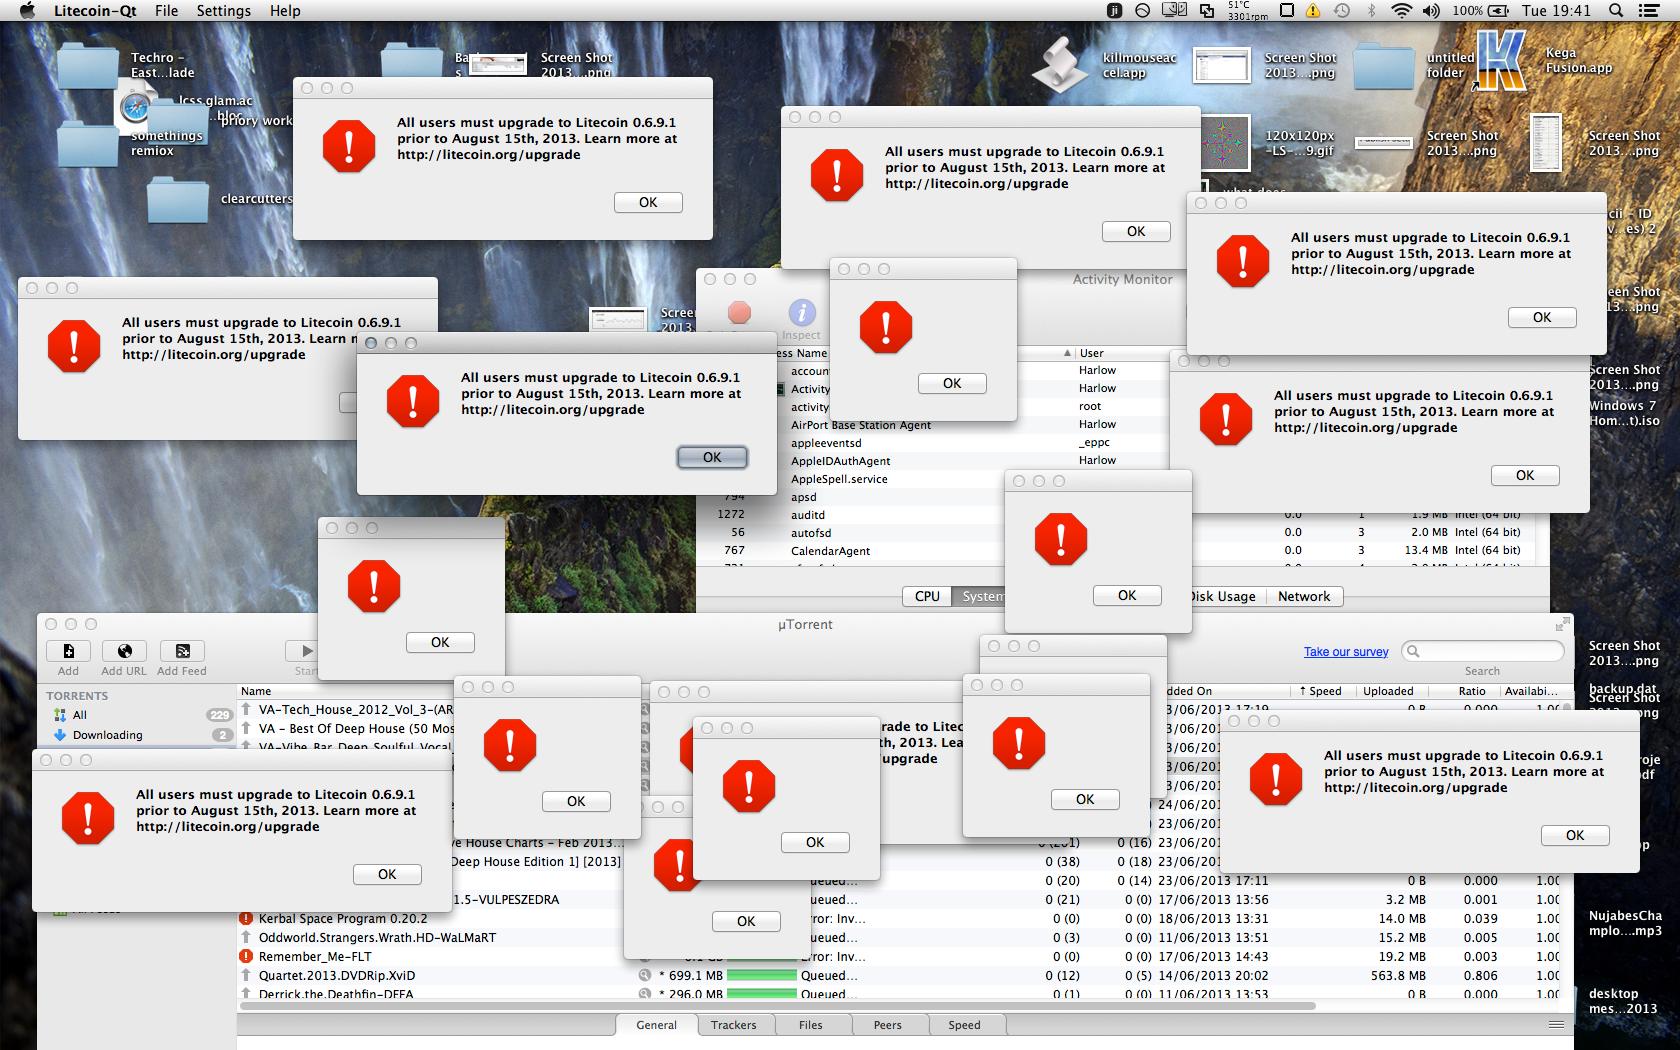Click the yellow warning triangle menu bar icon
This screenshot has width=1680, height=1050.
1312,10
